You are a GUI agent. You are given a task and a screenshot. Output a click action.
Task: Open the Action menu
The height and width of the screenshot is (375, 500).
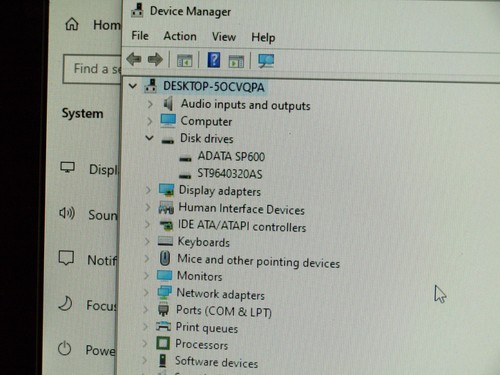180,36
